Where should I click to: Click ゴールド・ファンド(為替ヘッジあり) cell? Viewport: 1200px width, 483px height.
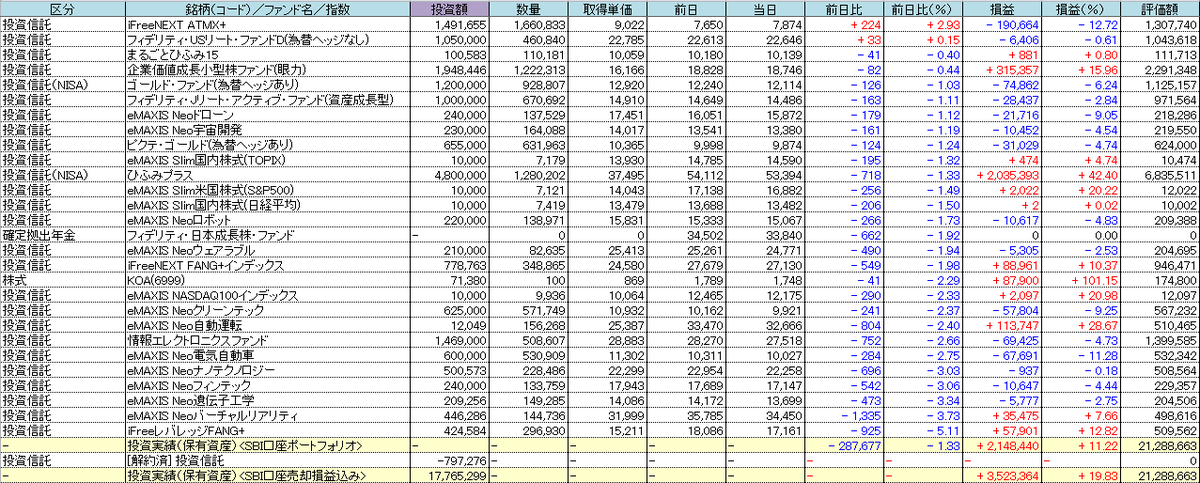[x=266, y=84]
